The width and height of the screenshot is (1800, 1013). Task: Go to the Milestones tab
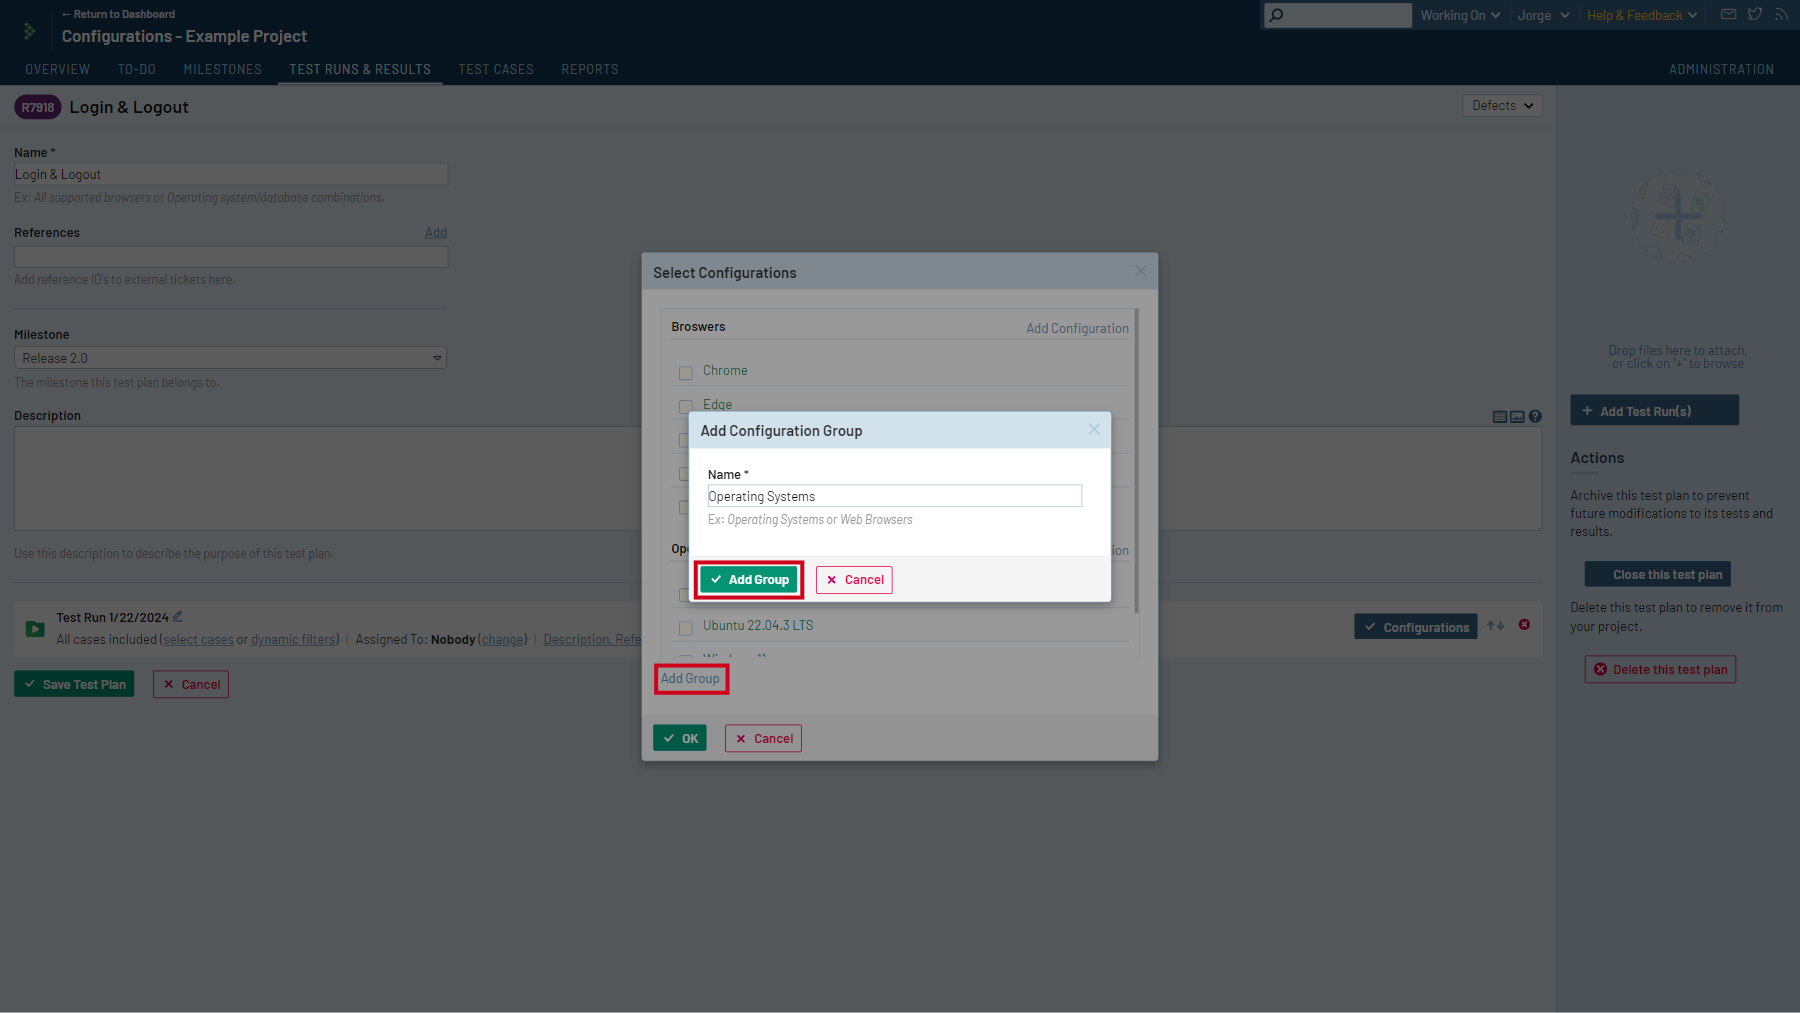tap(222, 69)
